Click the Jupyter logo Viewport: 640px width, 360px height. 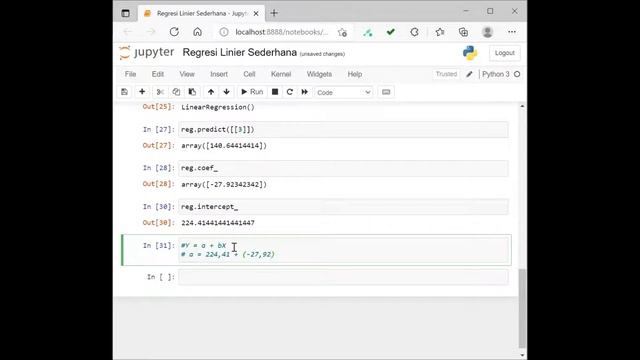(x=147, y=53)
